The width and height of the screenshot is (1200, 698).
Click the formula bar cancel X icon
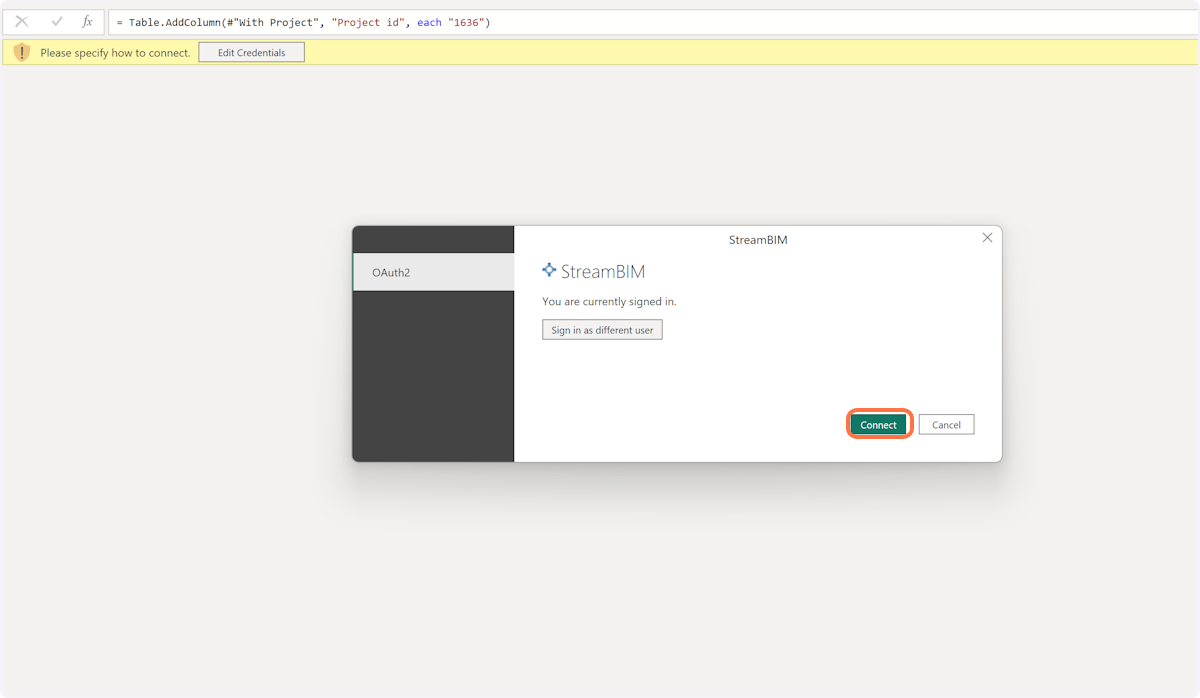tap(22, 21)
